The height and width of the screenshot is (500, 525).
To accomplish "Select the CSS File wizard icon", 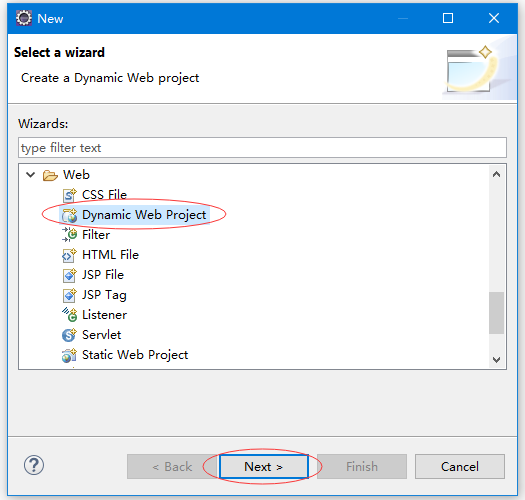I will (x=69, y=195).
